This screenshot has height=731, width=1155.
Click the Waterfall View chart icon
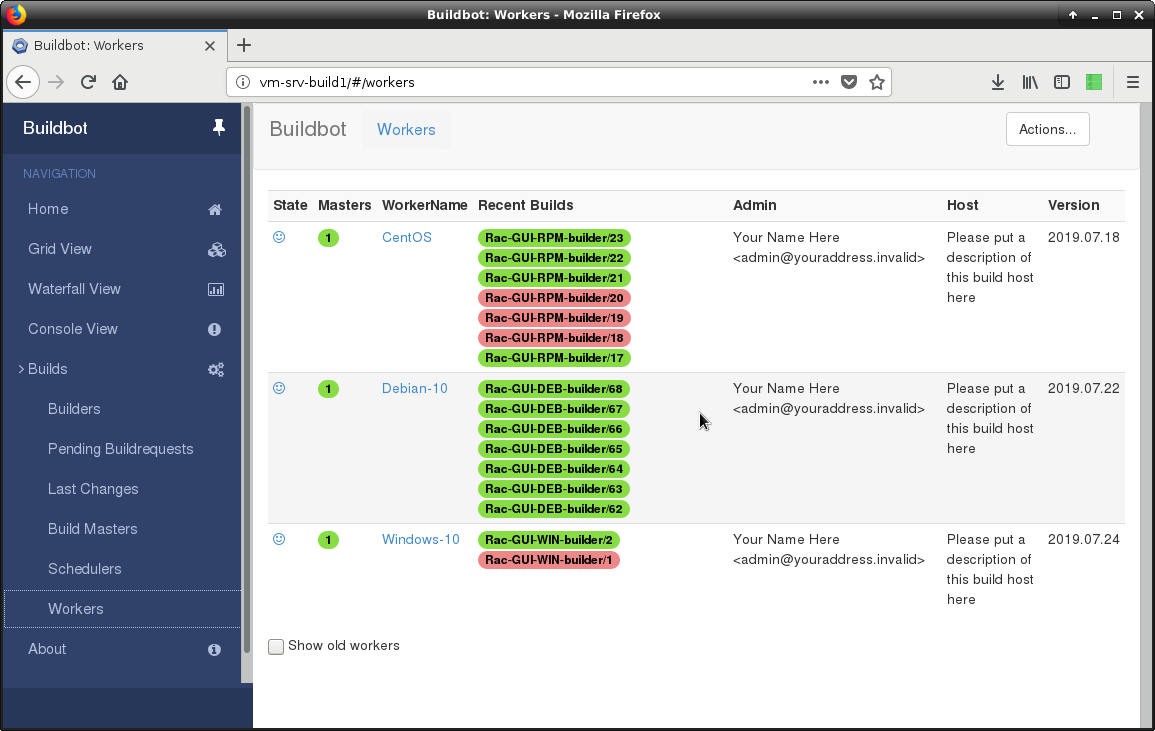215,290
